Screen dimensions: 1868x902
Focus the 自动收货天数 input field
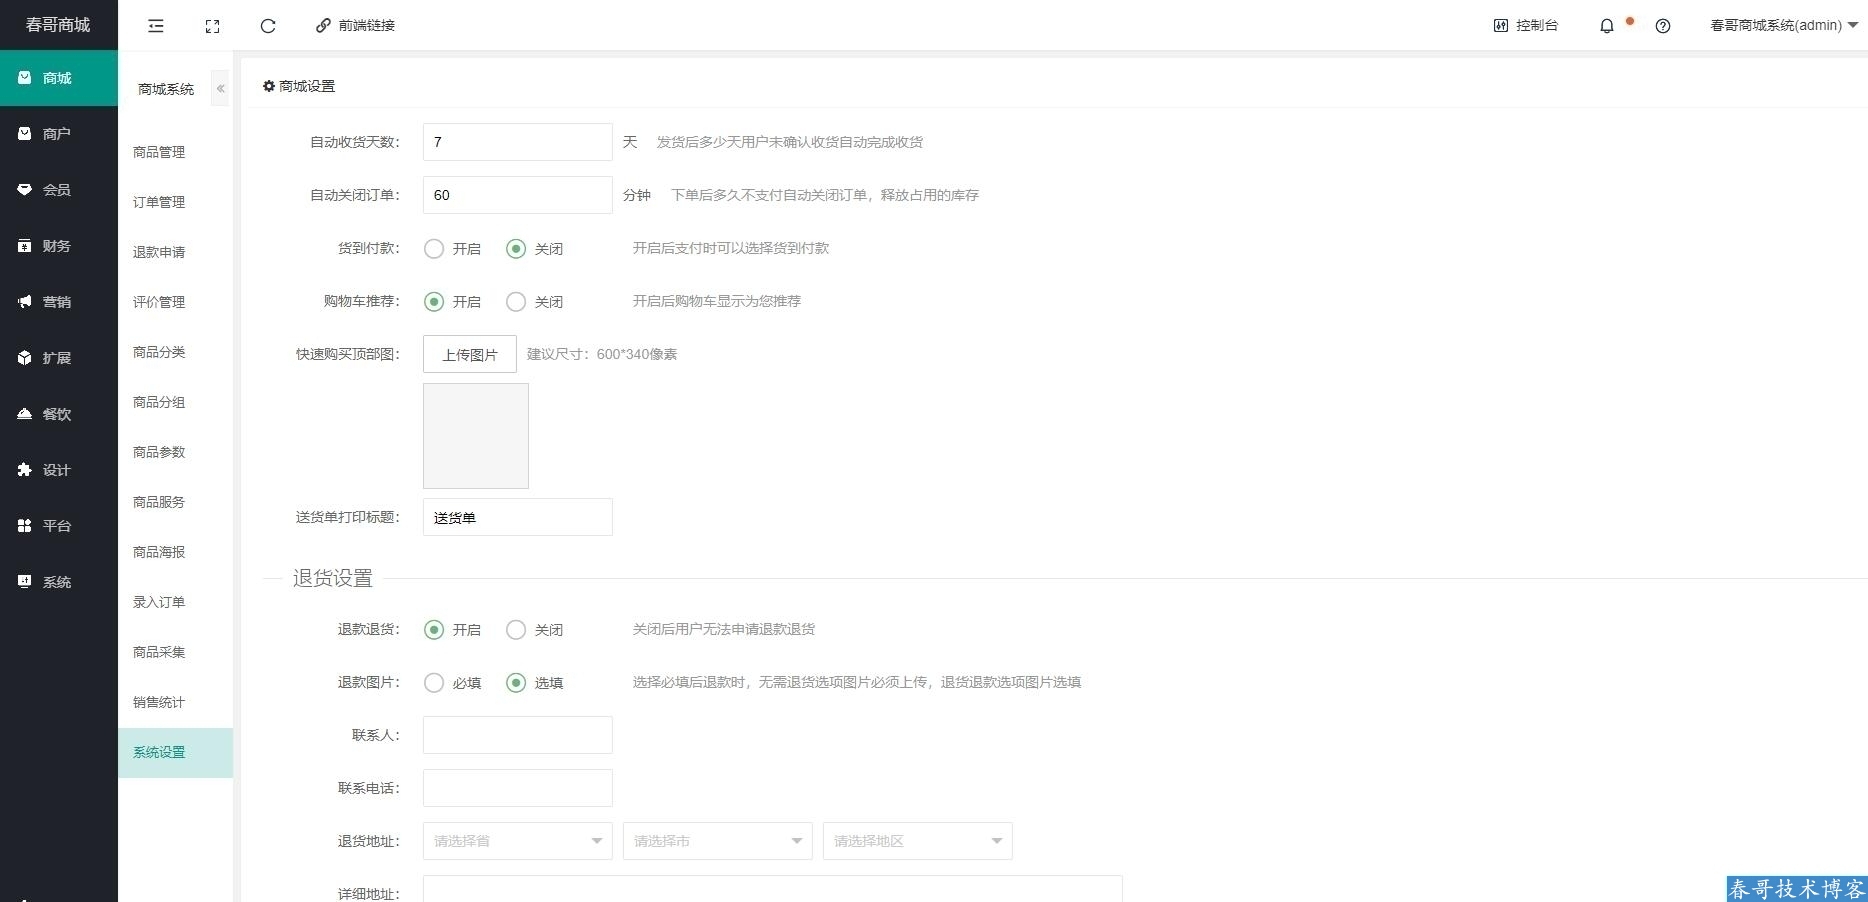pyautogui.click(x=517, y=142)
